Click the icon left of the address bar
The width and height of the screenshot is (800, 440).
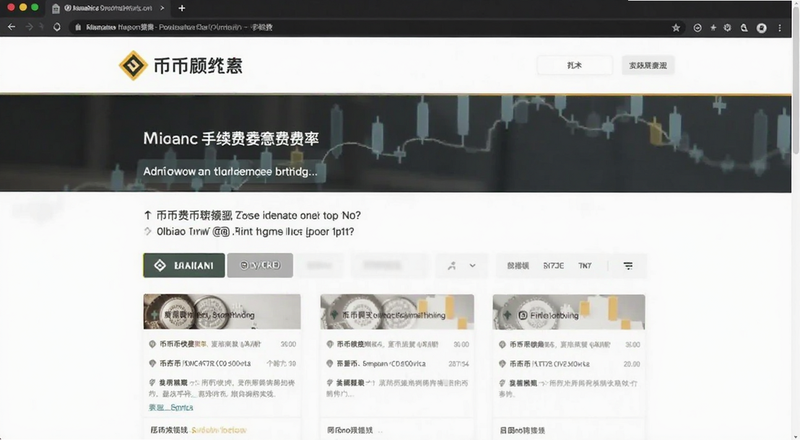pos(57,27)
